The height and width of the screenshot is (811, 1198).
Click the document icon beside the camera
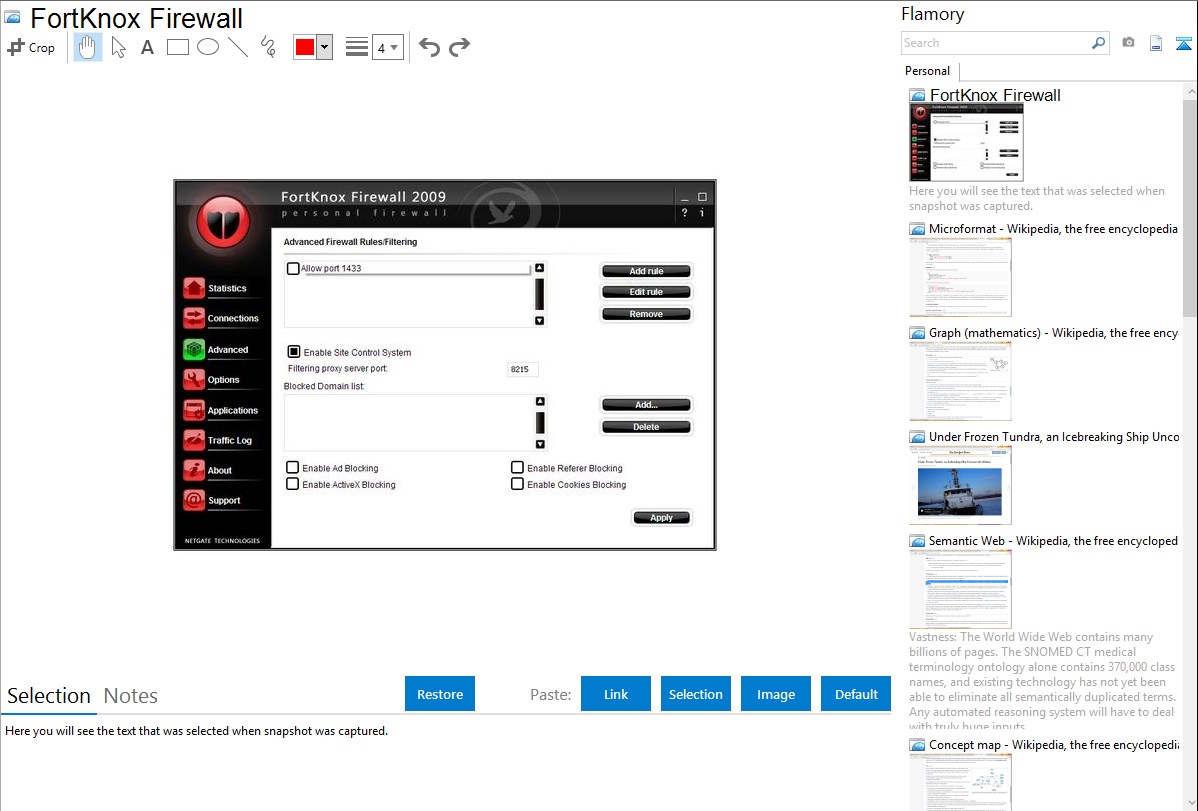point(1156,43)
